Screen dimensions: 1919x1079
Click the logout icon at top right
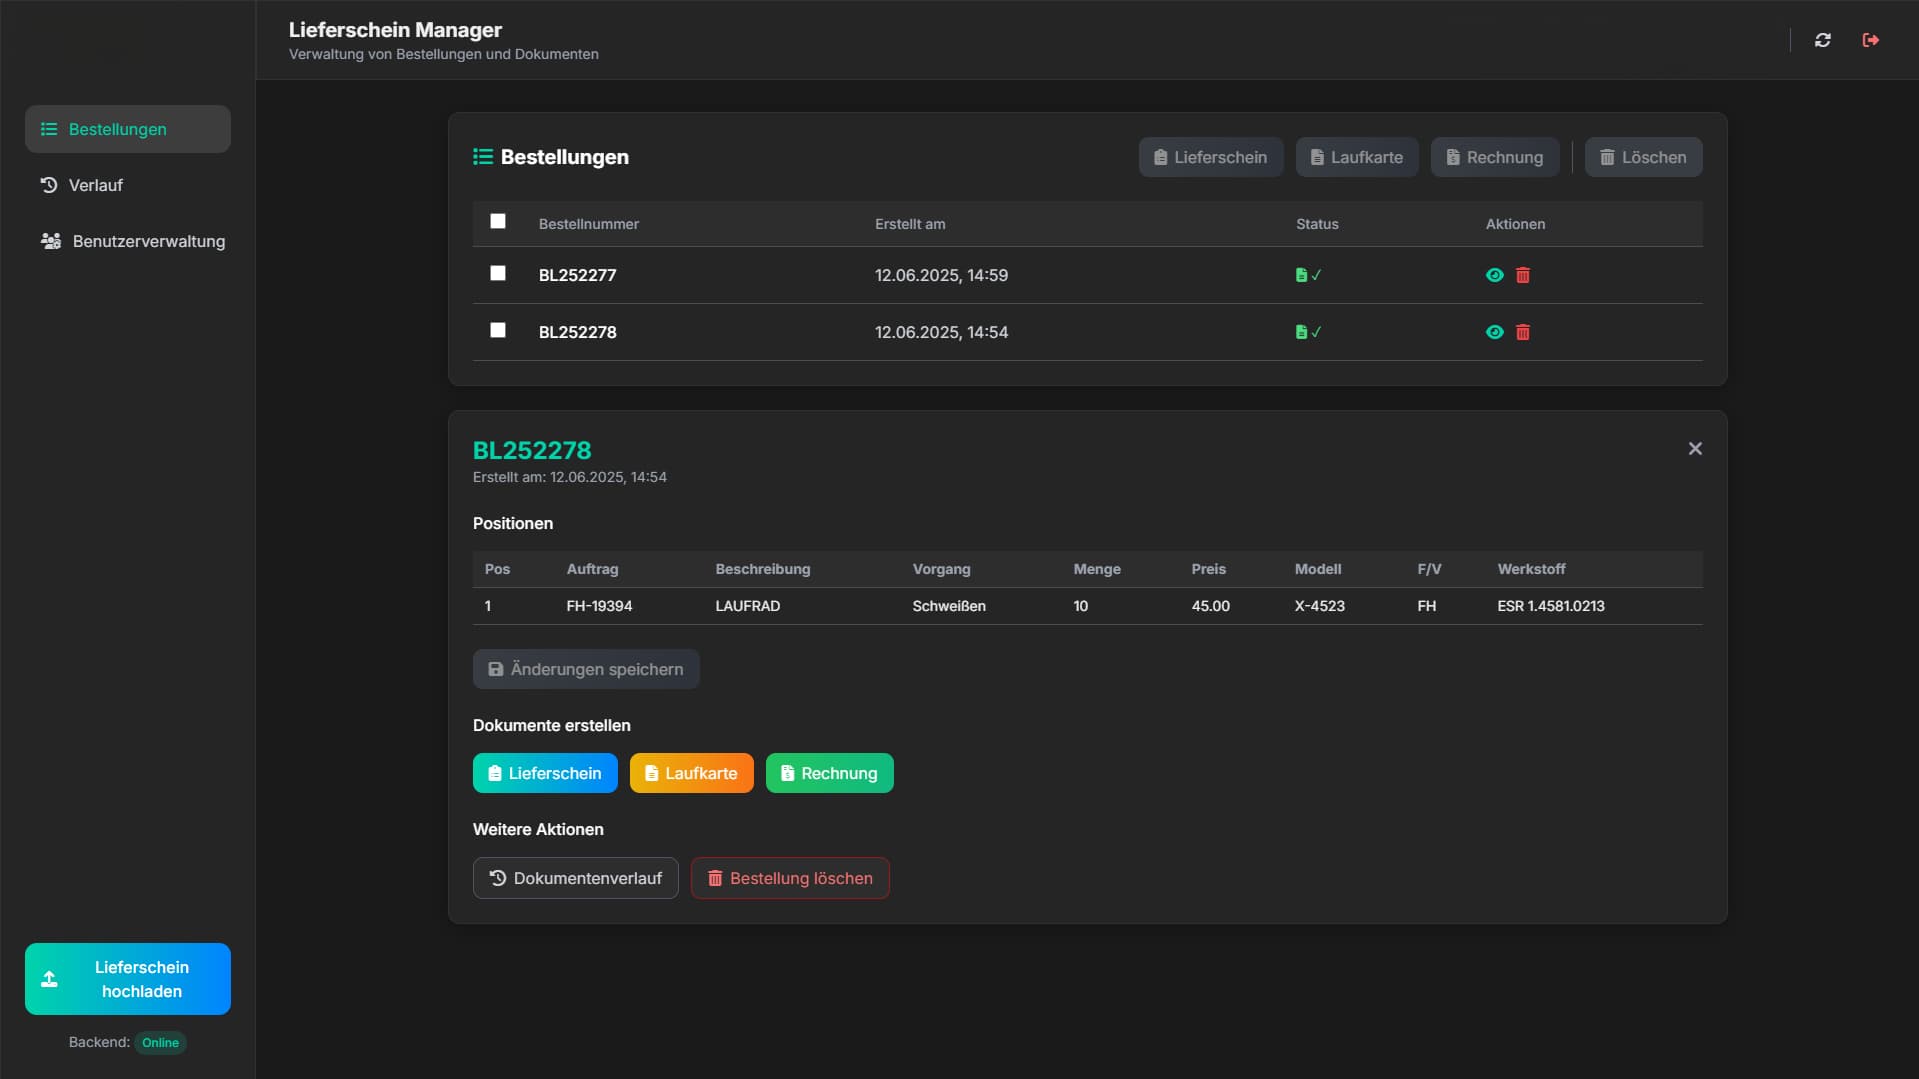click(1871, 40)
